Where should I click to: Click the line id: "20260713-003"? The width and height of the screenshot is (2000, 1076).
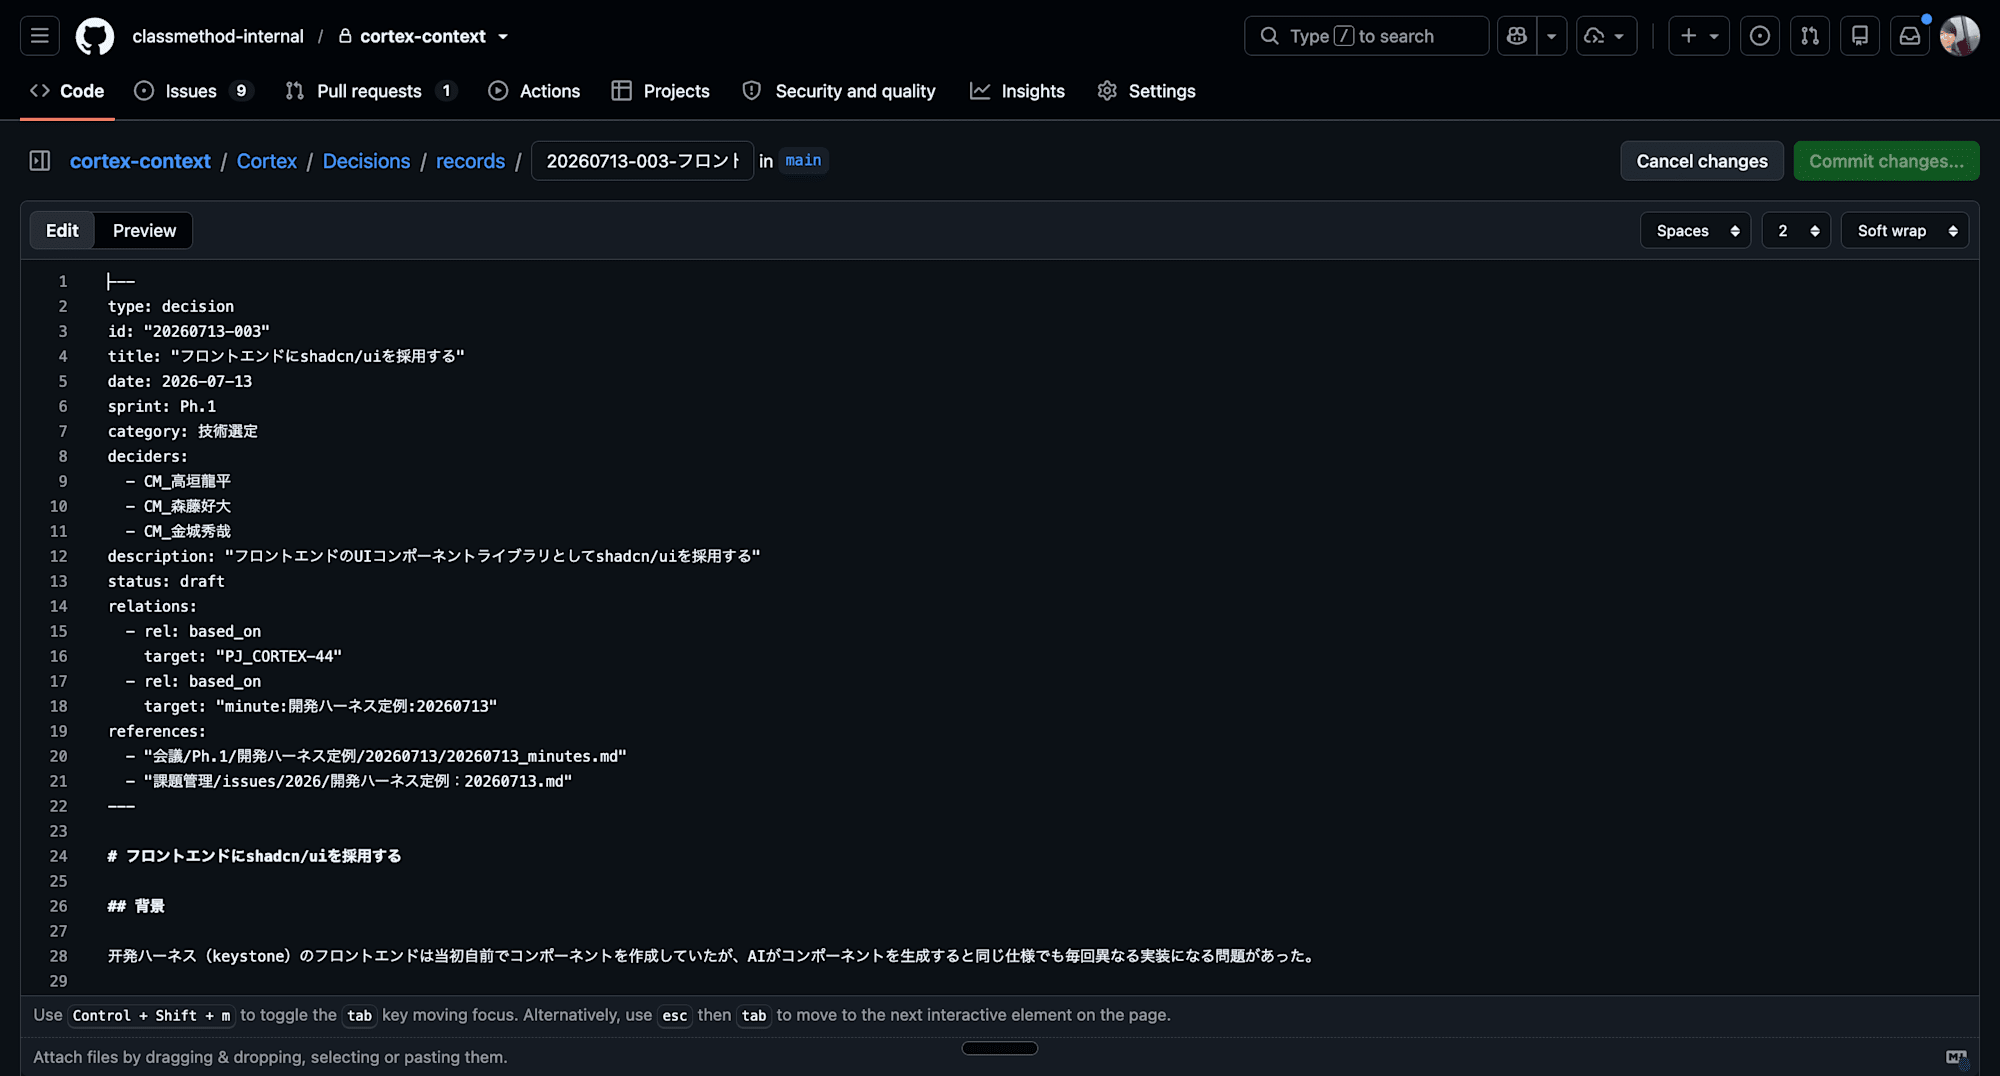189,331
